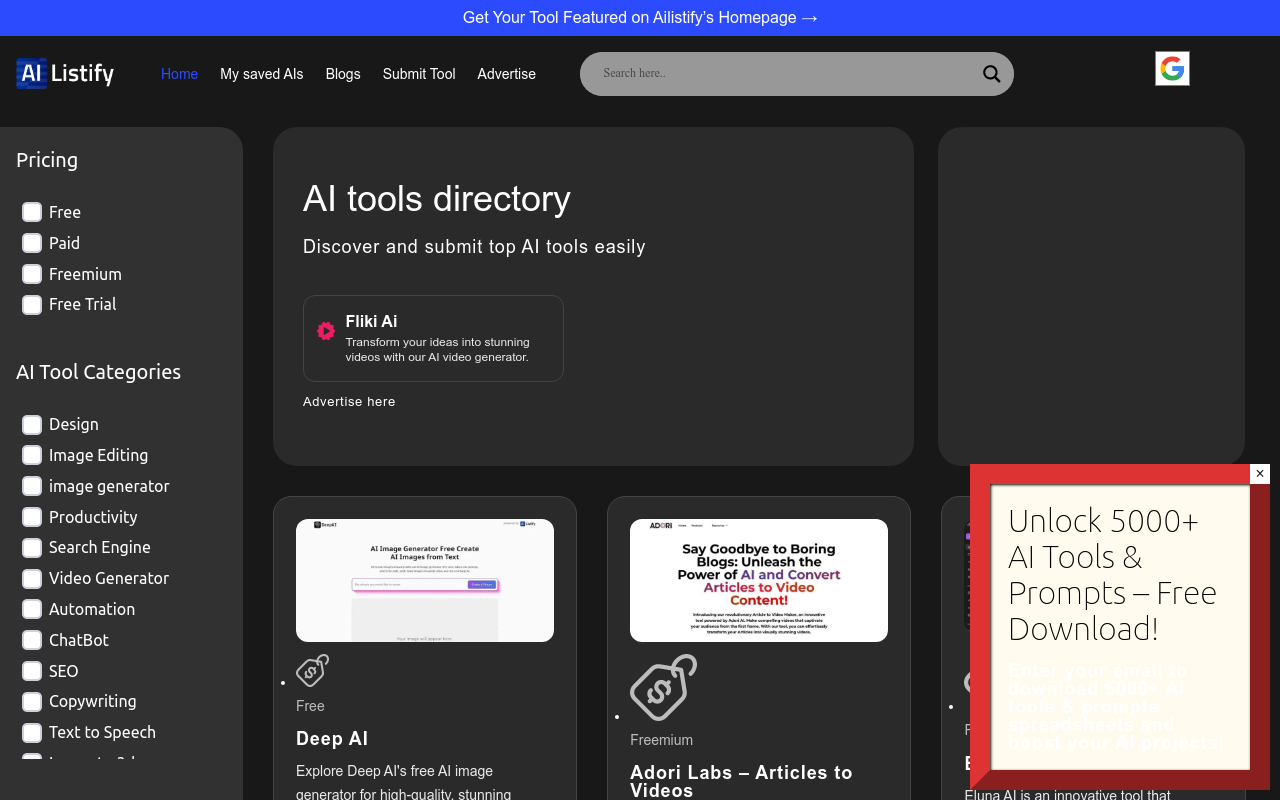Click the Pricing sidebar heading
Viewport: 1280px width, 800px height.
pyautogui.click(x=47, y=160)
